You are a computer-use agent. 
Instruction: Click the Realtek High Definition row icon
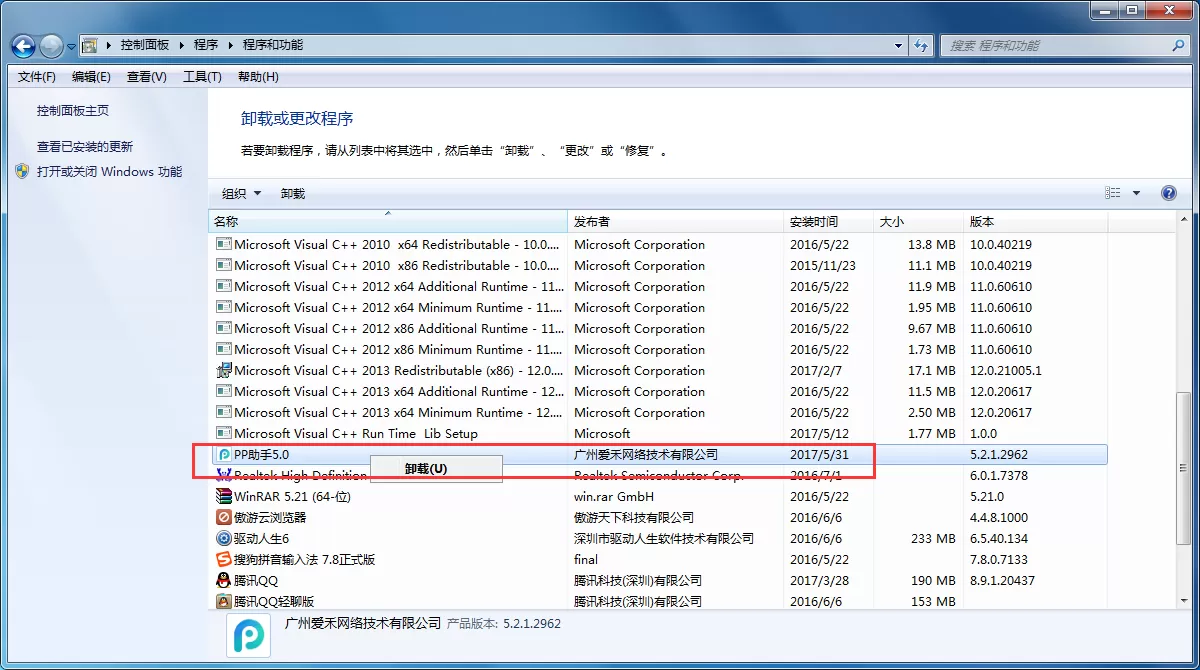(225, 475)
